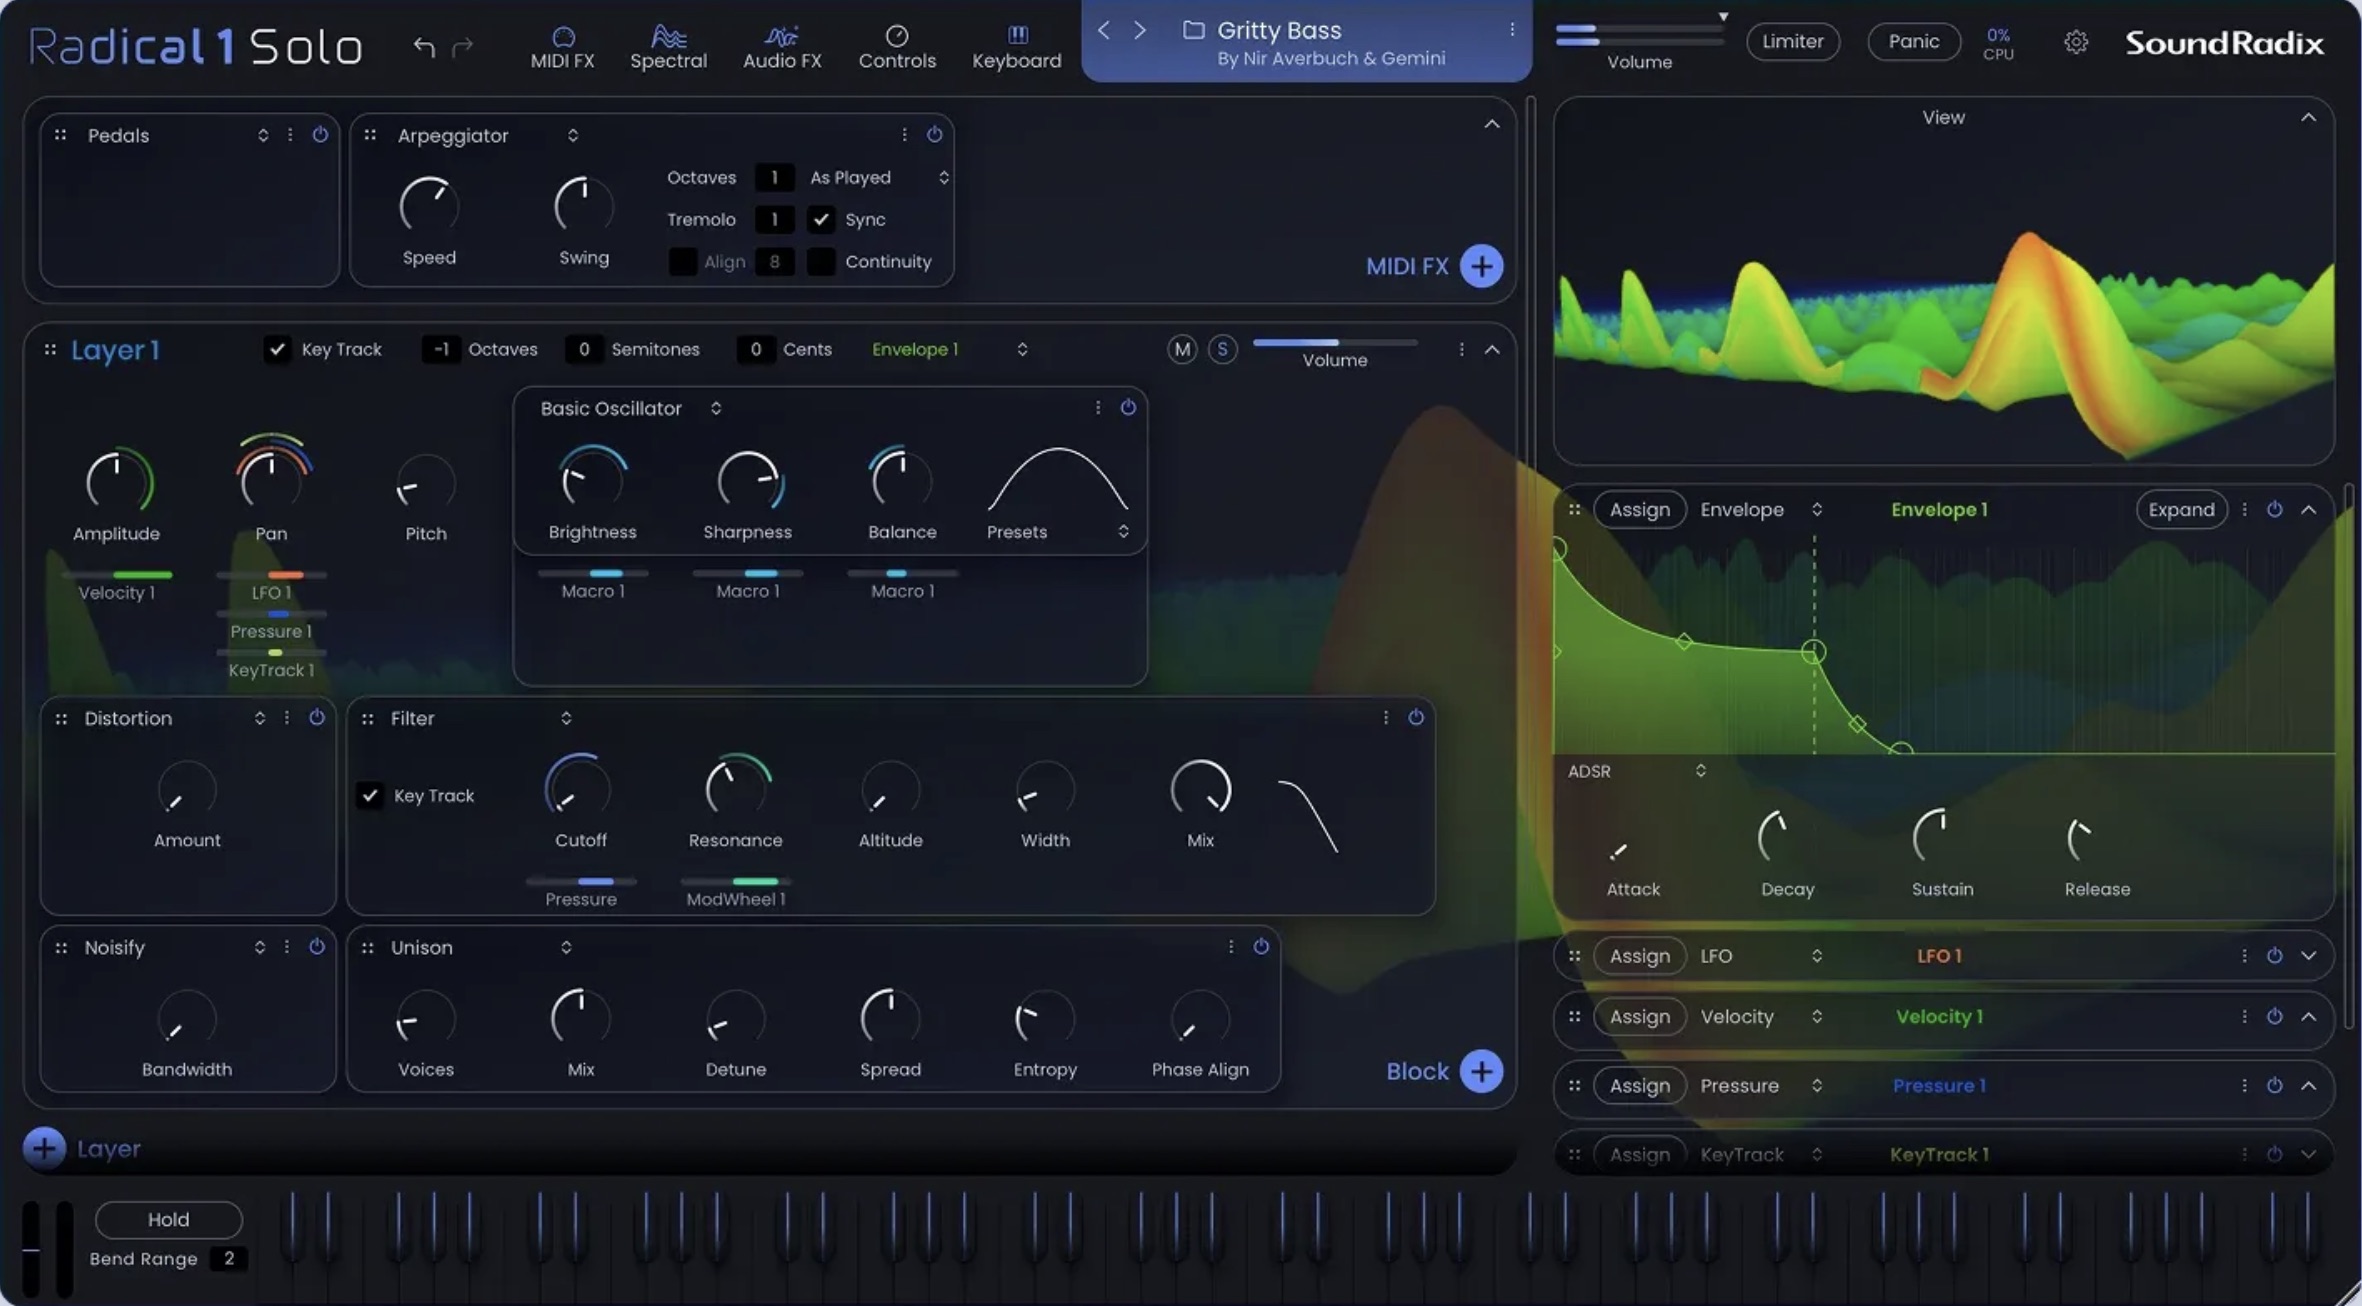Solo Layer 1 with the S button
2362x1306 pixels.
coord(1222,349)
